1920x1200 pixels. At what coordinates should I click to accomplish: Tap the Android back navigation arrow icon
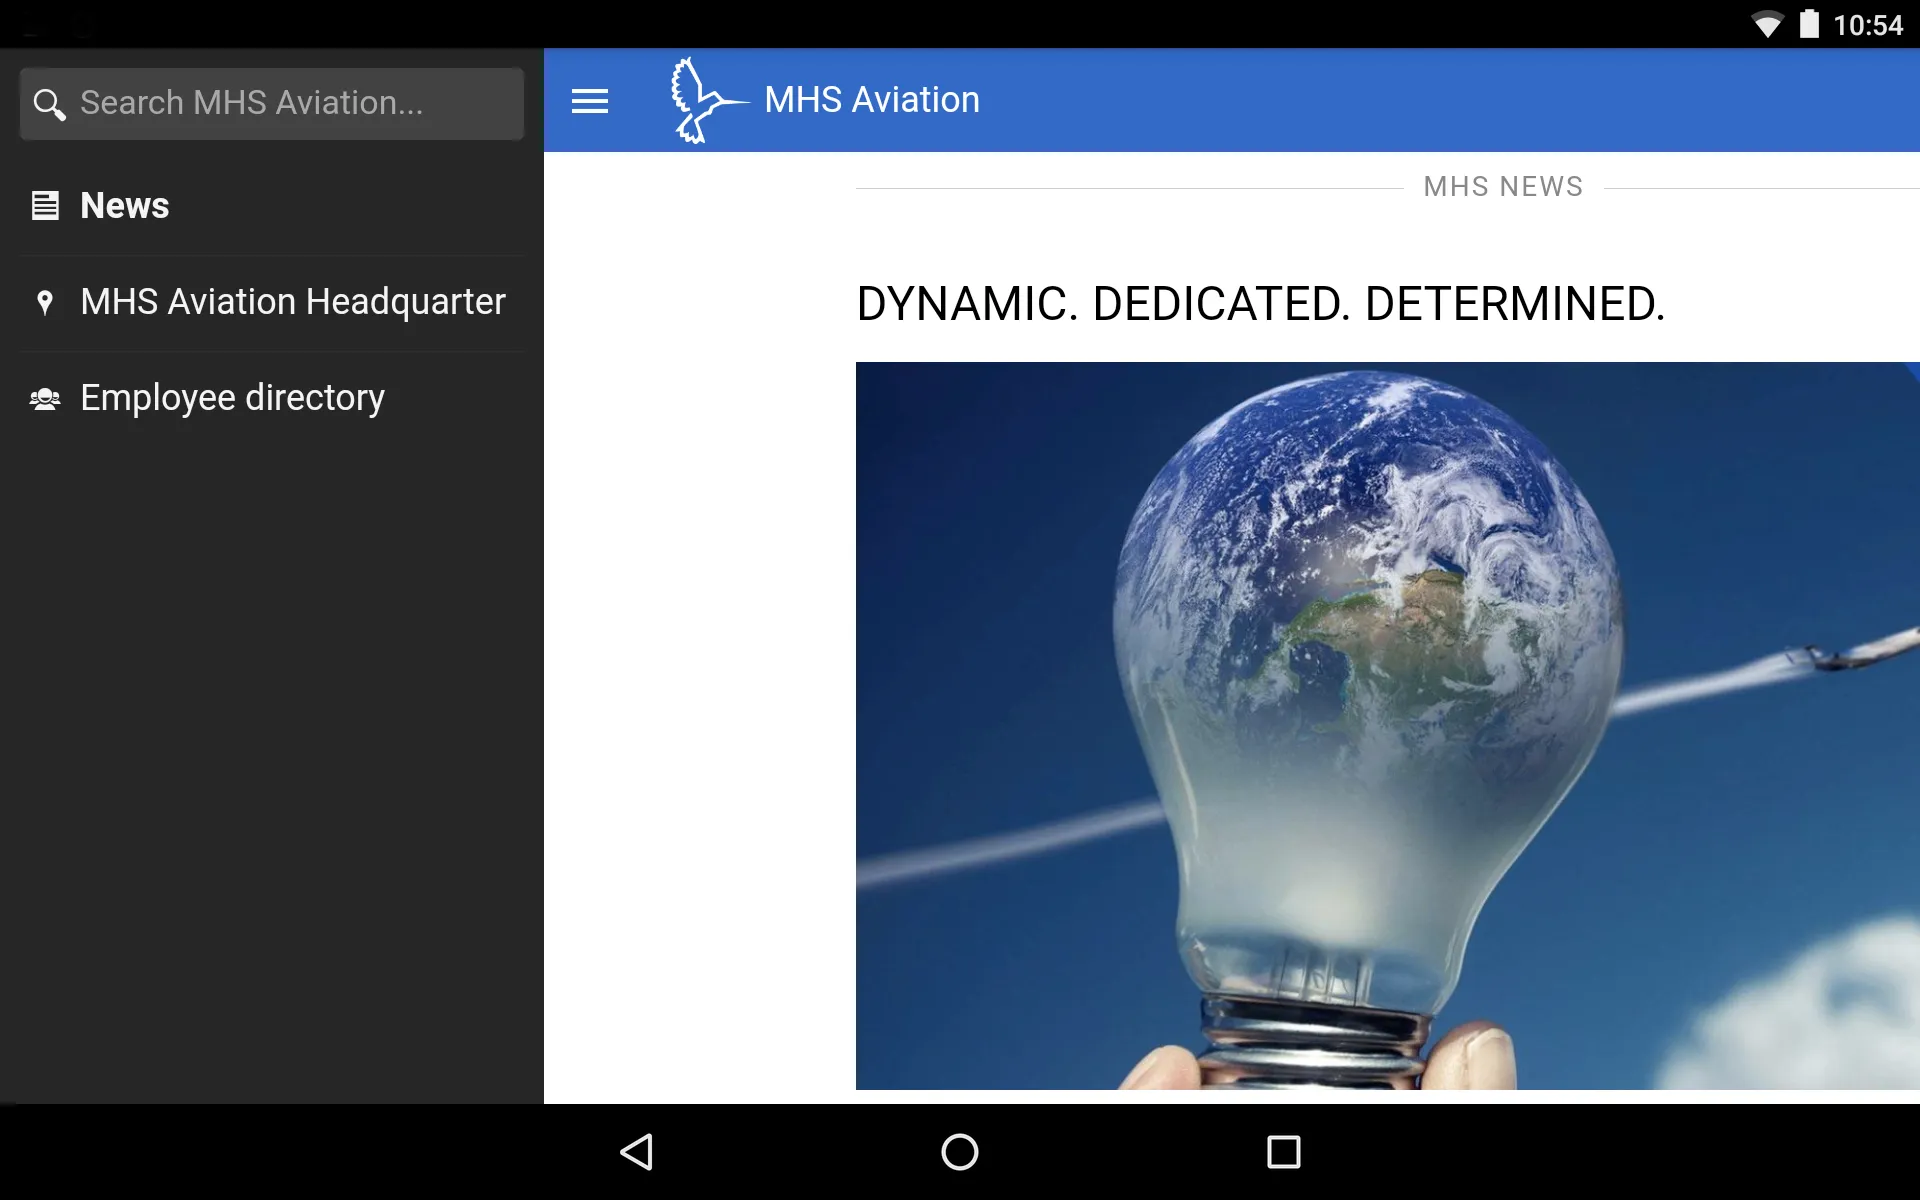click(640, 1147)
